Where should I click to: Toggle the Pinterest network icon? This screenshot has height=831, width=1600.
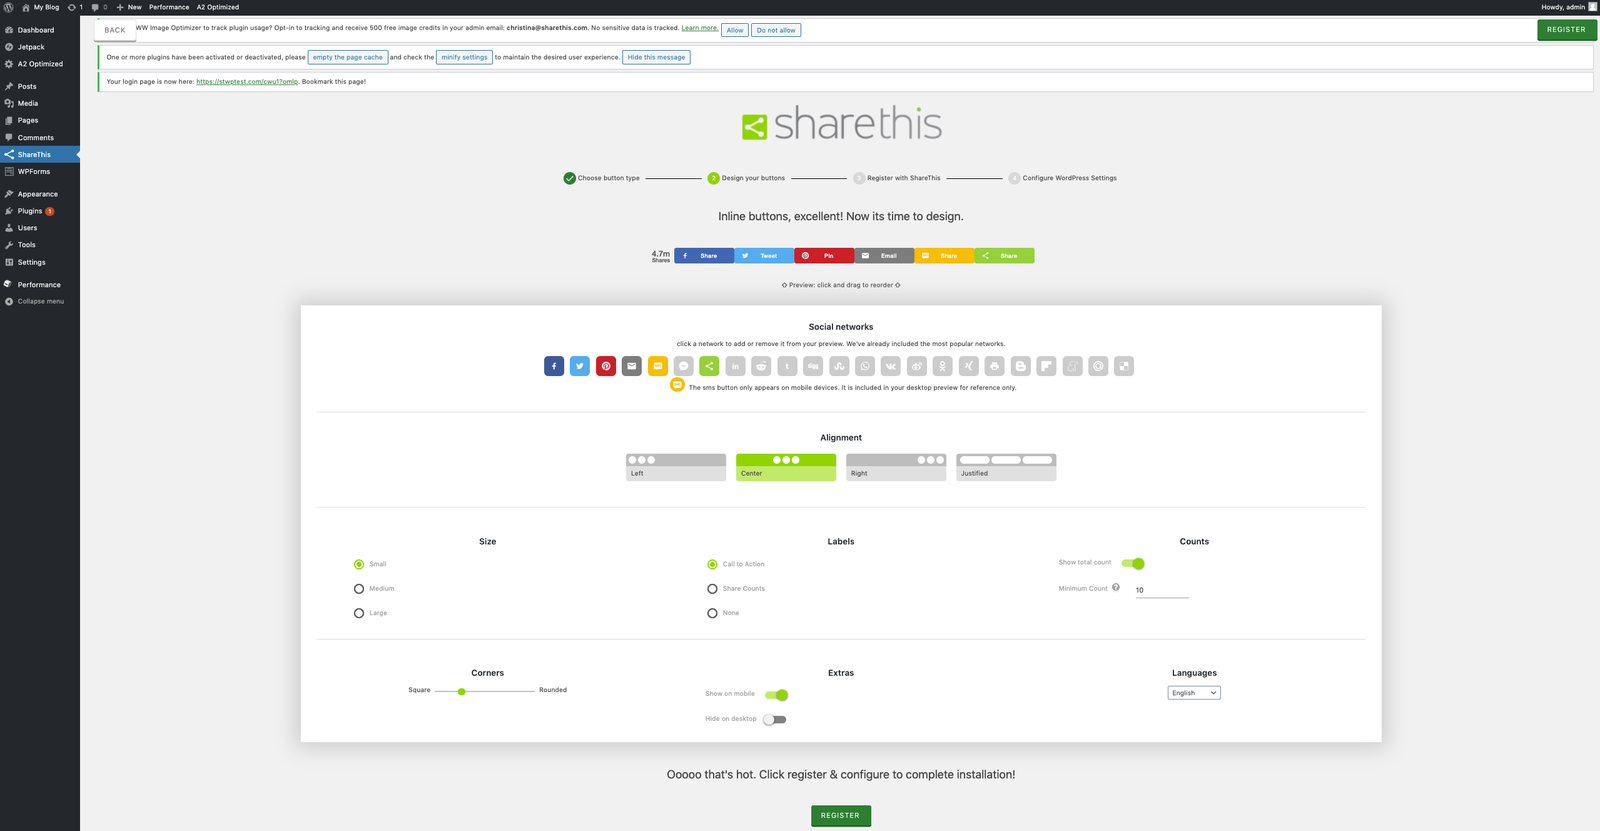606,366
